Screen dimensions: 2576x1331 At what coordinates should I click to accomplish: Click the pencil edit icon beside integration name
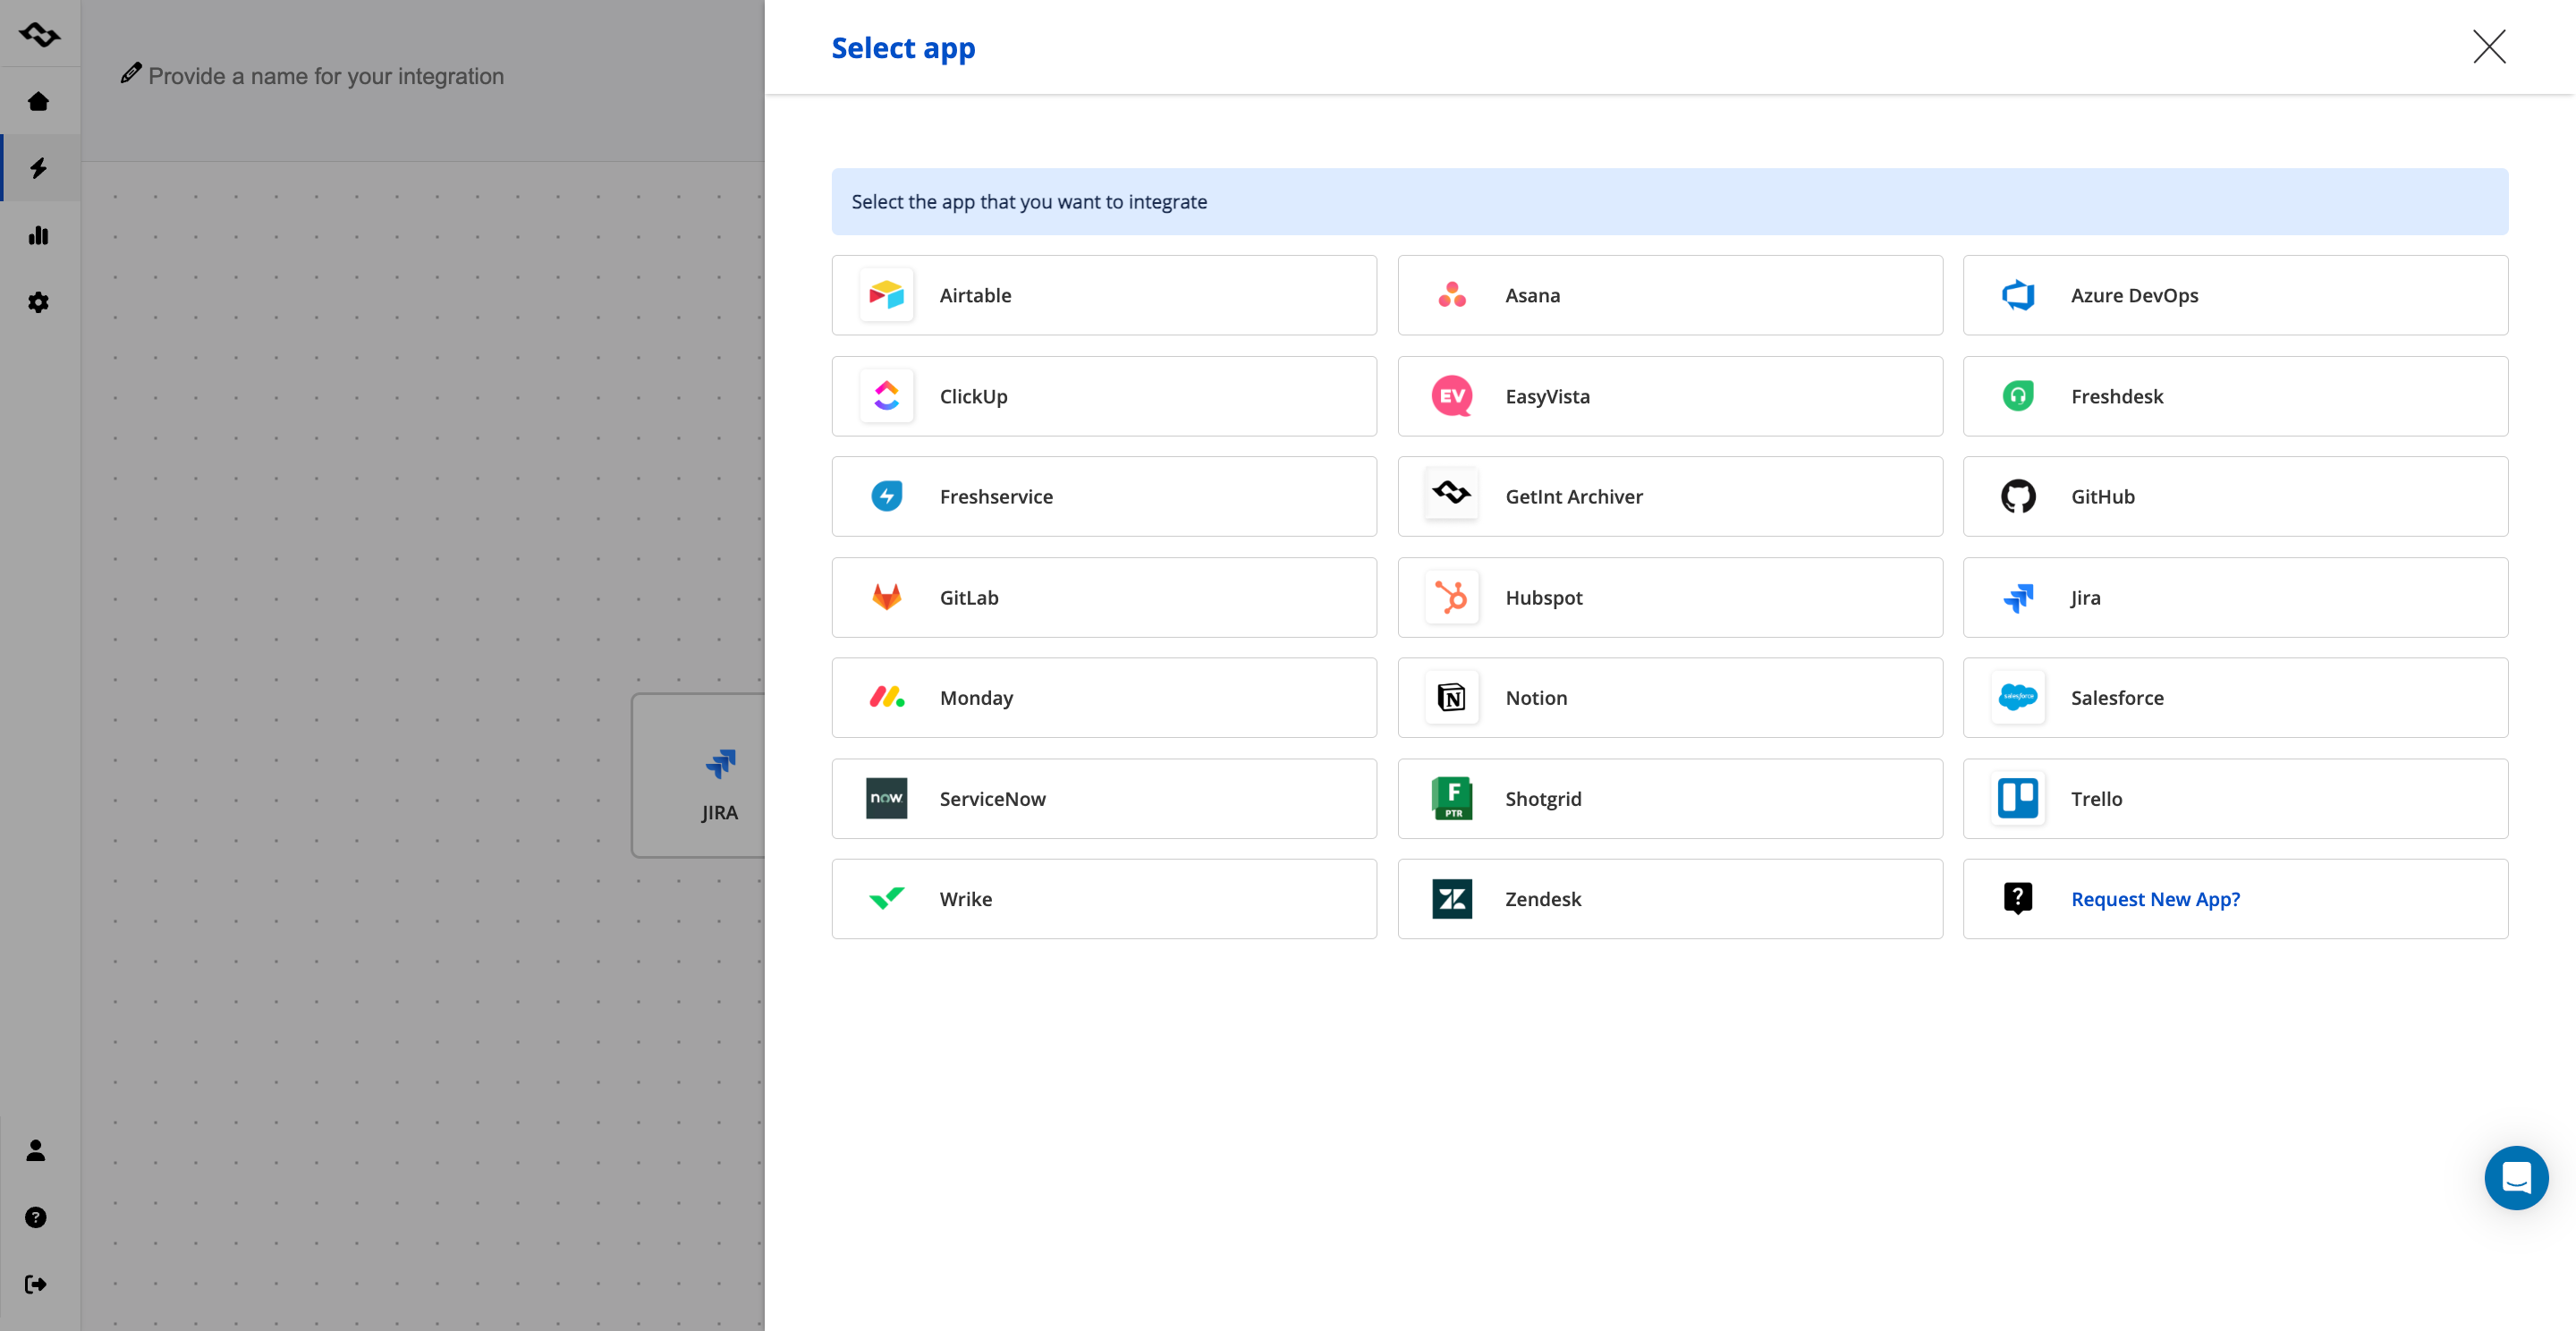pos(131,73)
